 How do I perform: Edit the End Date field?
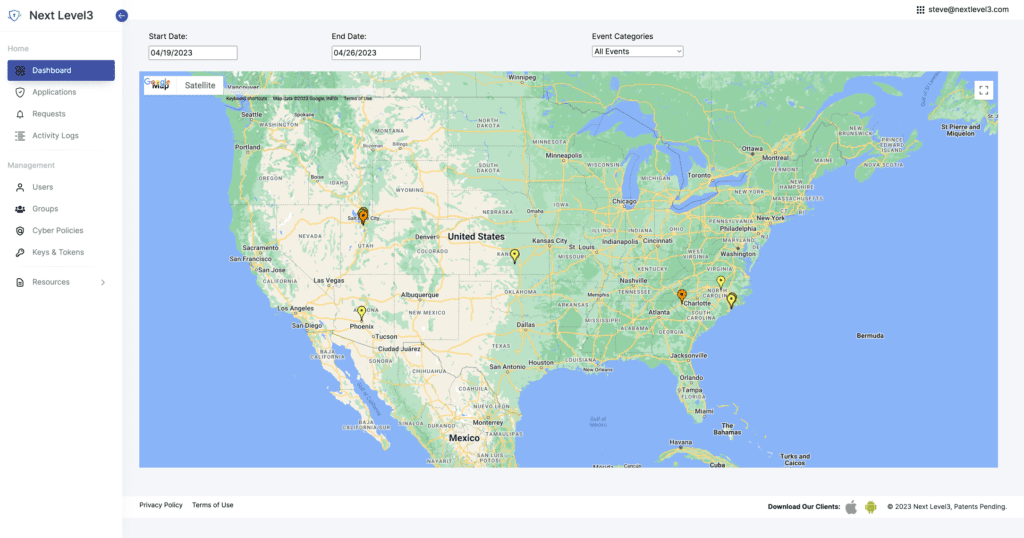[x=376, y=53]
